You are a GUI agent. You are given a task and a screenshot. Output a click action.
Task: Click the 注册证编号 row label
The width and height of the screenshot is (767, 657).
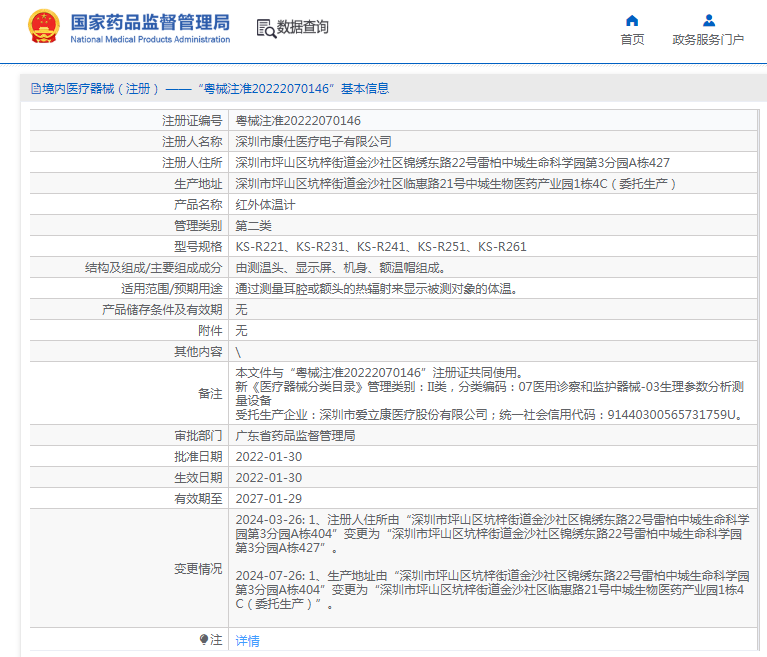coord(192,120)
